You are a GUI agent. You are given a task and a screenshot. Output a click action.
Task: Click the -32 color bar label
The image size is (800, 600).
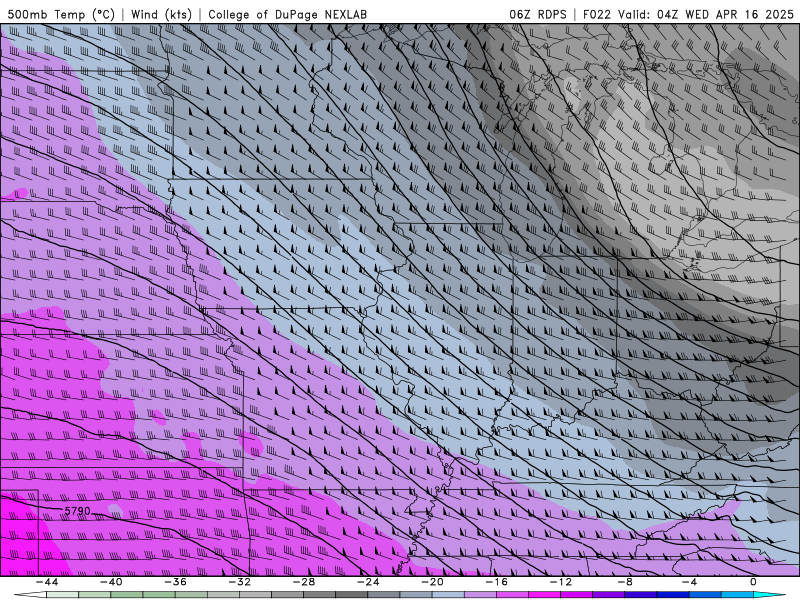click(x=240, y=582)
